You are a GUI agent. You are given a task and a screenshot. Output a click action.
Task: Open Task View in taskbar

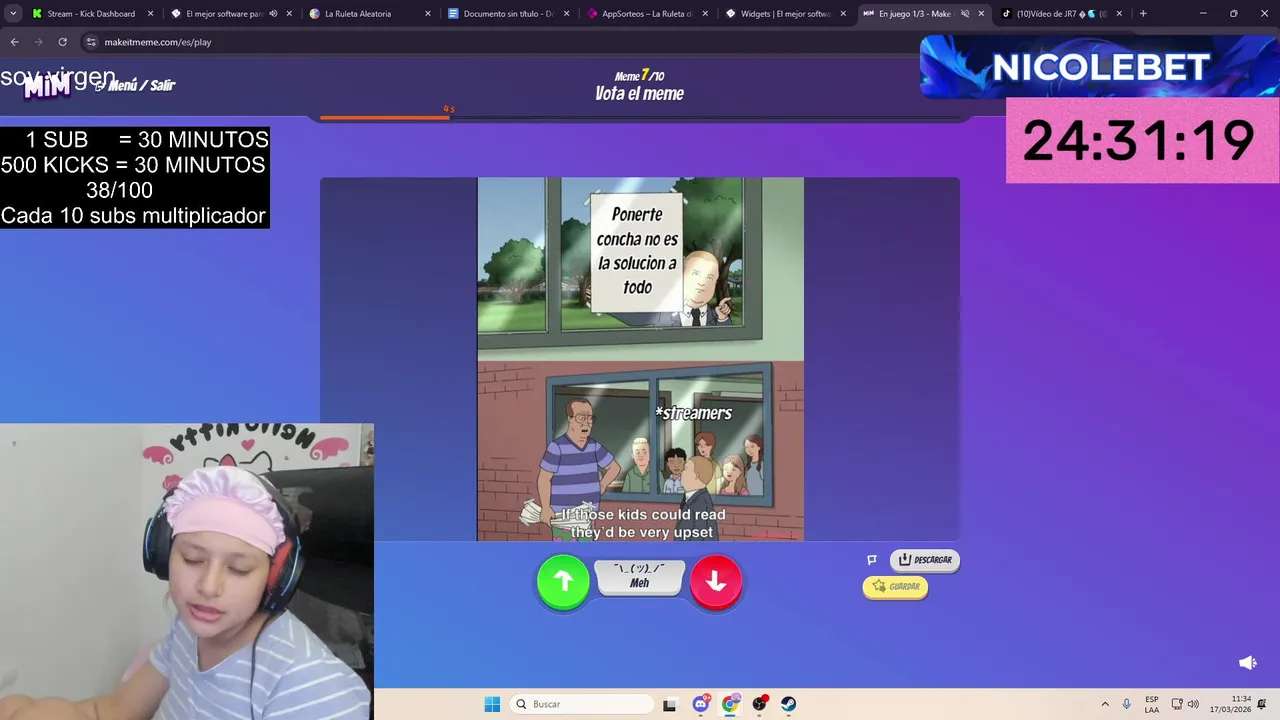click(x=670, y=704)
